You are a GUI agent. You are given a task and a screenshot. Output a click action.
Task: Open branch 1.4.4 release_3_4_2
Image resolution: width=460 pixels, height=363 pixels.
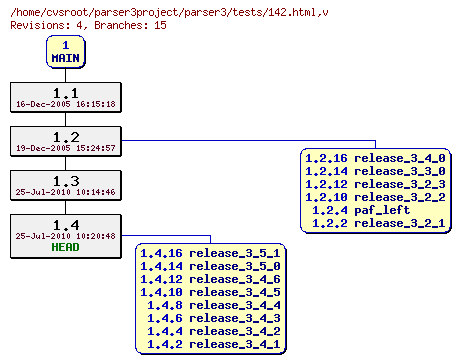click(214, 331)
